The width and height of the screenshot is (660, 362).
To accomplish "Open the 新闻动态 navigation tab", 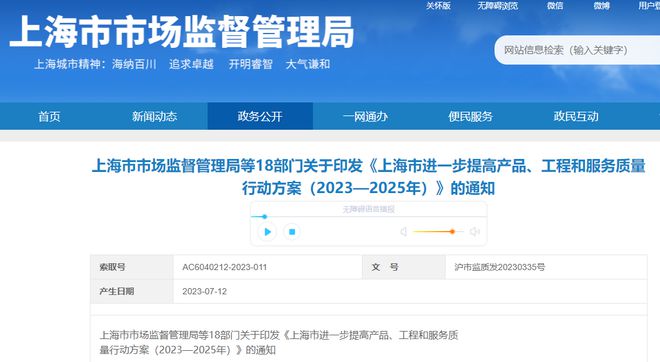I will point(154,116).
